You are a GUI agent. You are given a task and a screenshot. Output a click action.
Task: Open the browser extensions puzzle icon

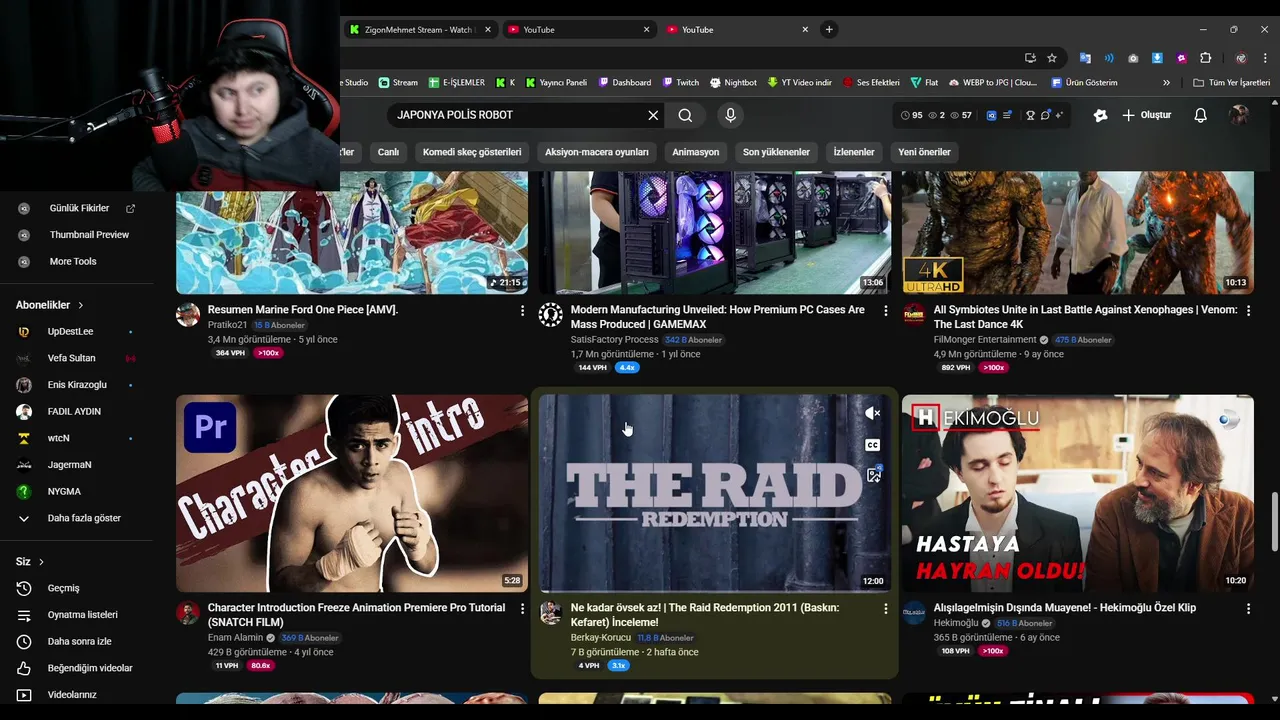(x=1205, y=58)
